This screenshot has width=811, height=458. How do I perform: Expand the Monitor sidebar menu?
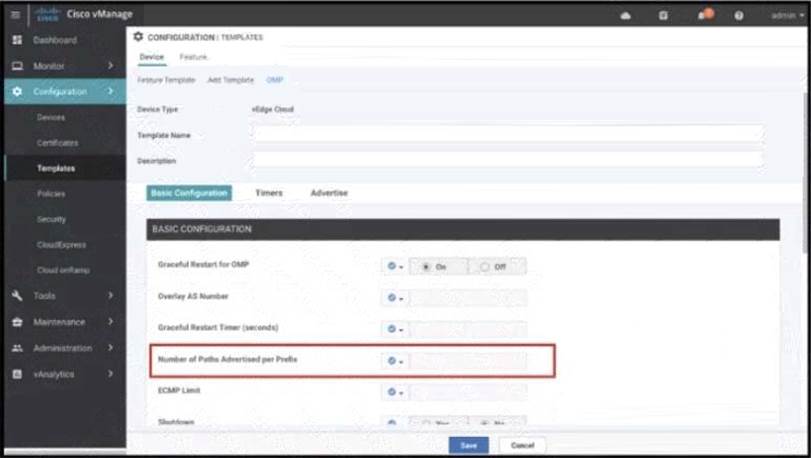point(110,66)
